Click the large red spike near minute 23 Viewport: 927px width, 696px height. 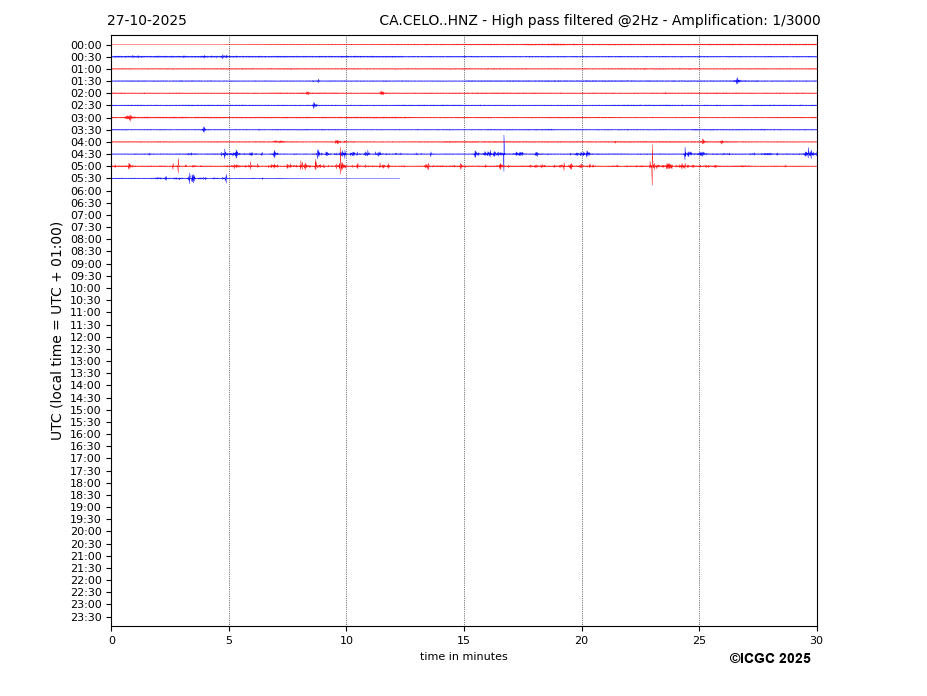652,165
